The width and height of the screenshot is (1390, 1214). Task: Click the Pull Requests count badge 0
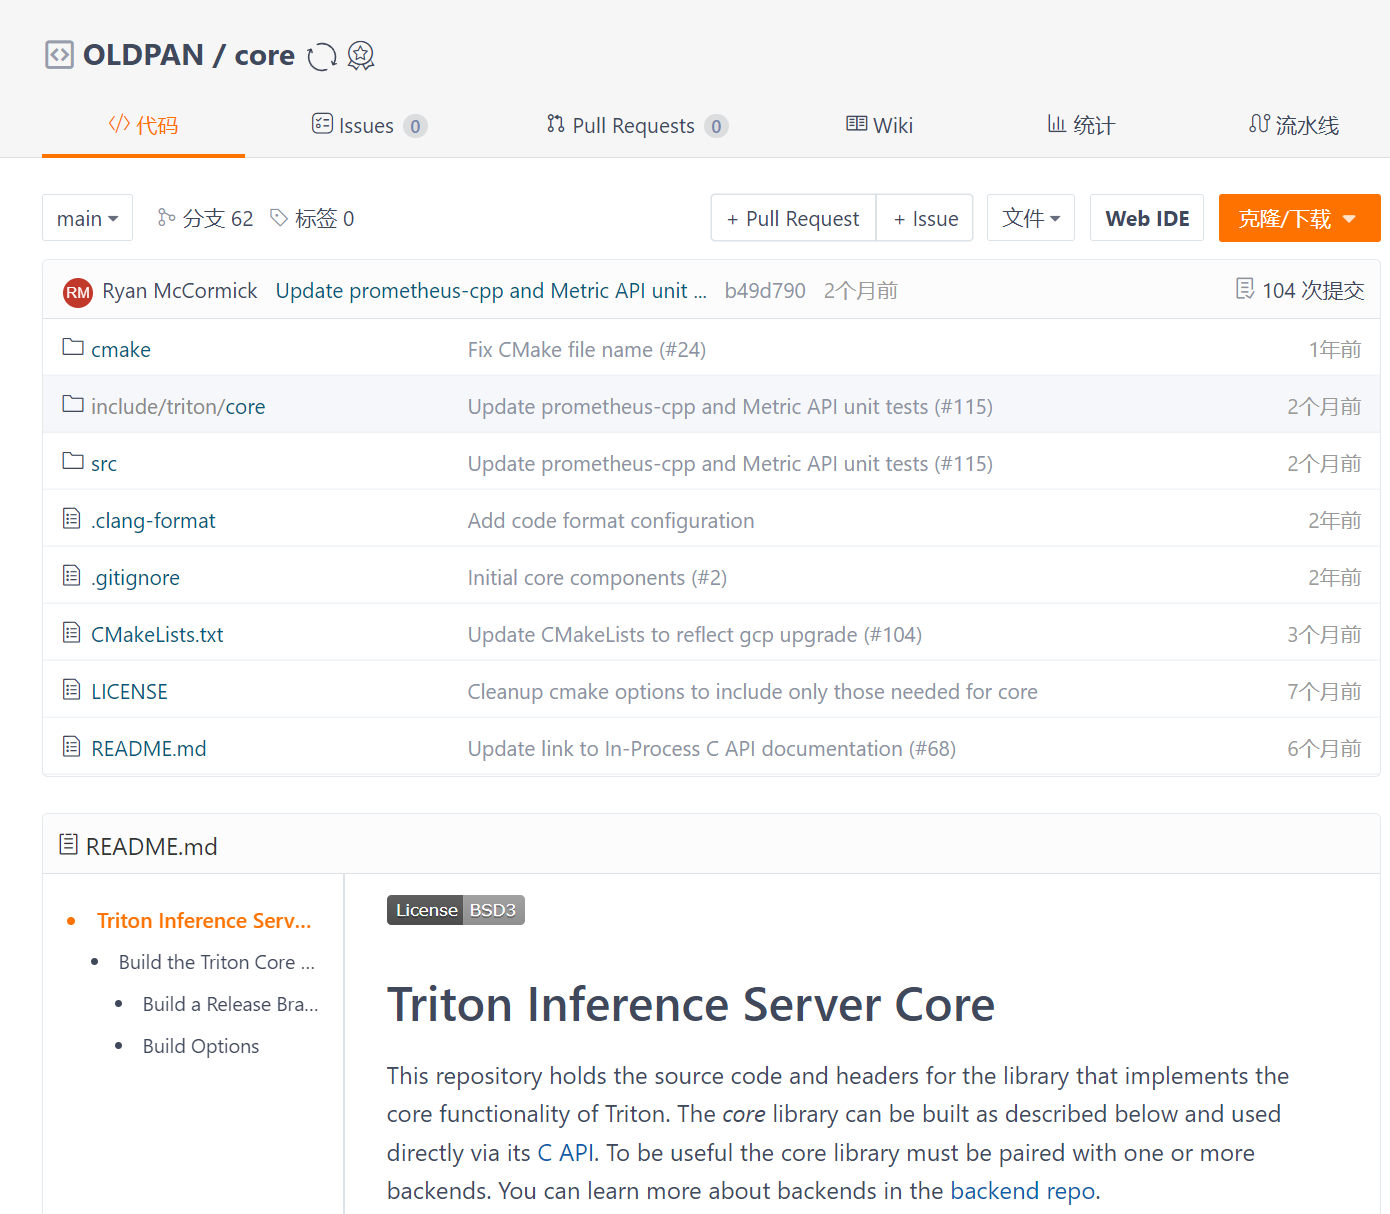pos(716,126)
